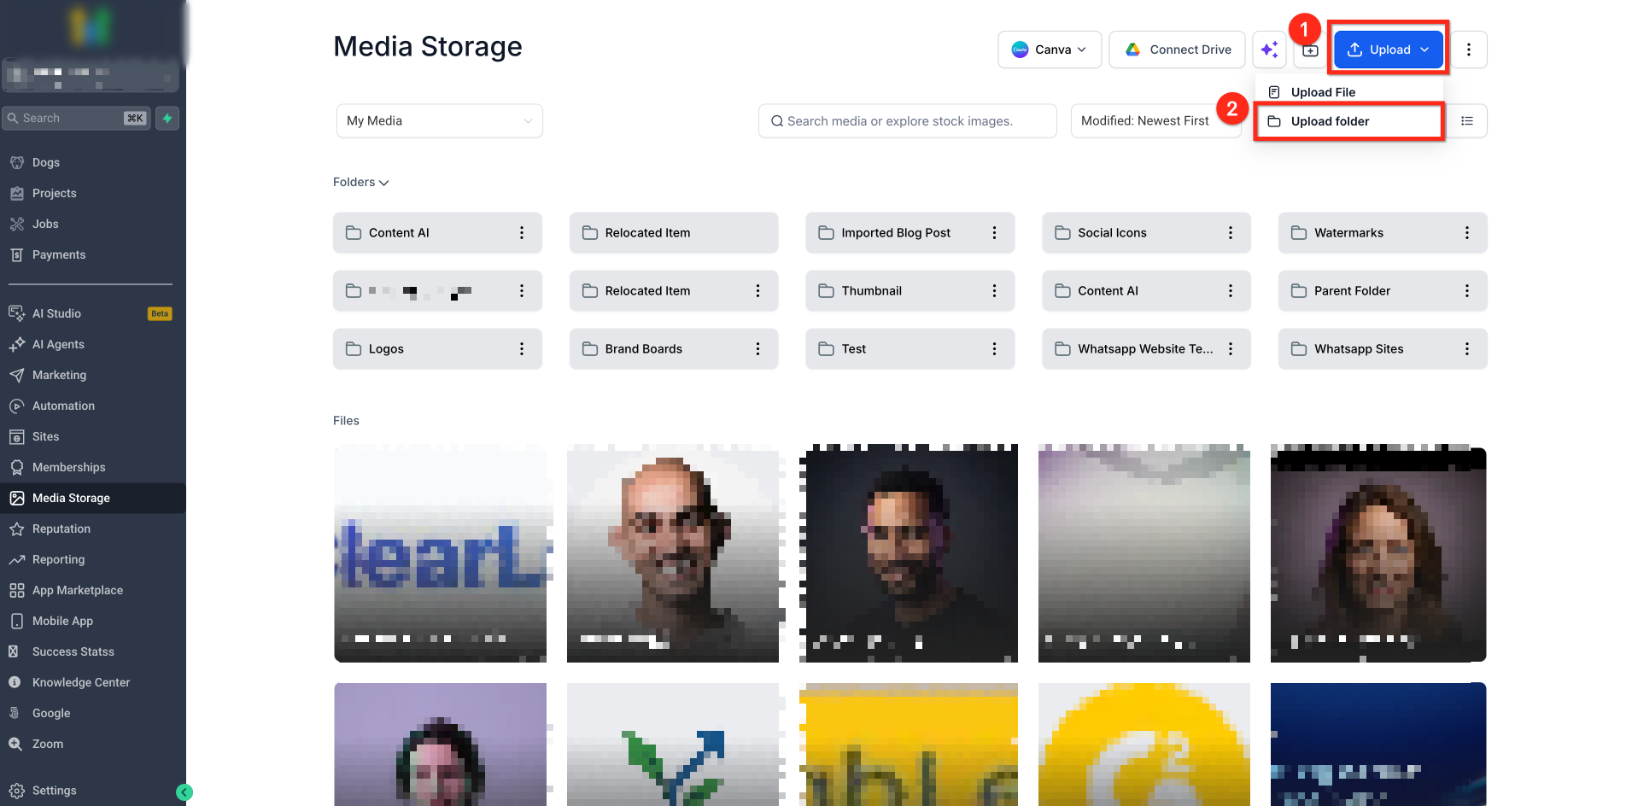Open options for Imported Blog Post folder
This screenshot has height=806, width=1632.
point(994,233)
